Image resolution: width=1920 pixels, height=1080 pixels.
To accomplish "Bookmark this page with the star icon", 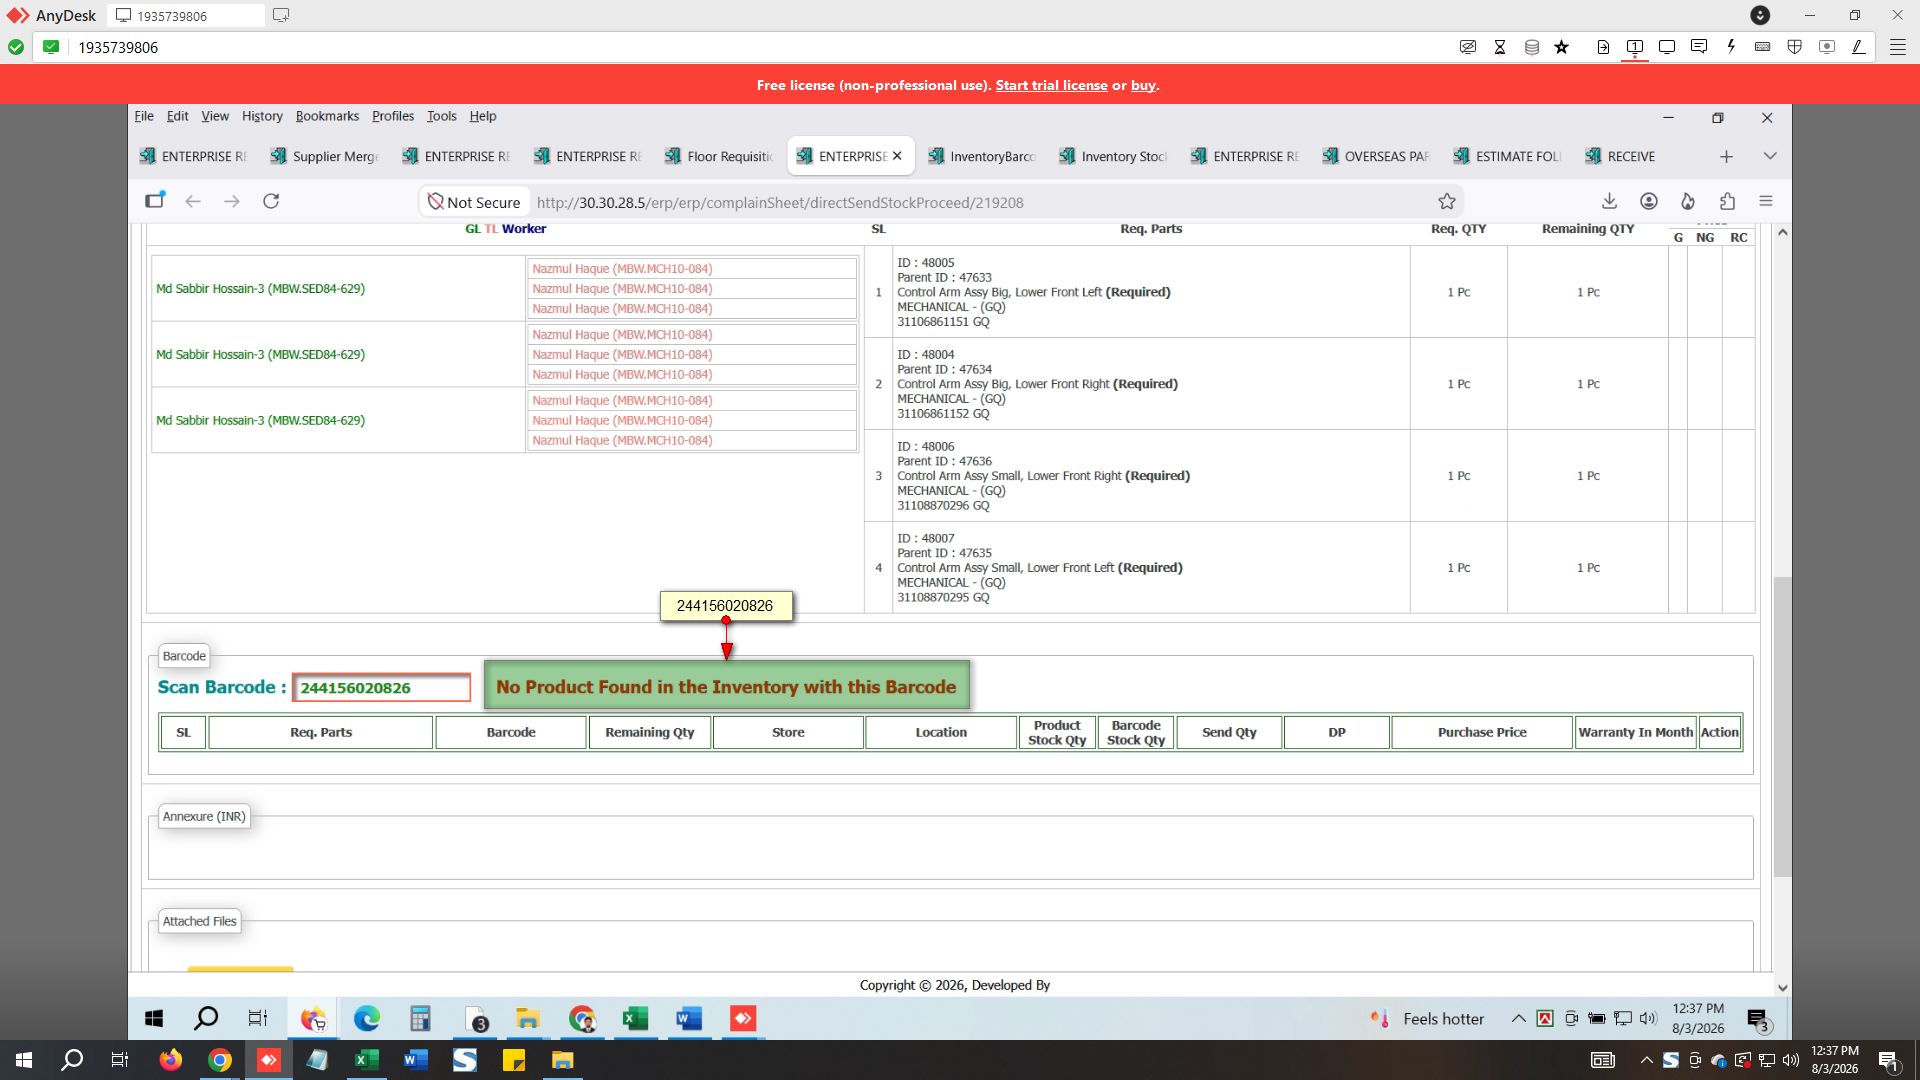I will (1447, 202).
